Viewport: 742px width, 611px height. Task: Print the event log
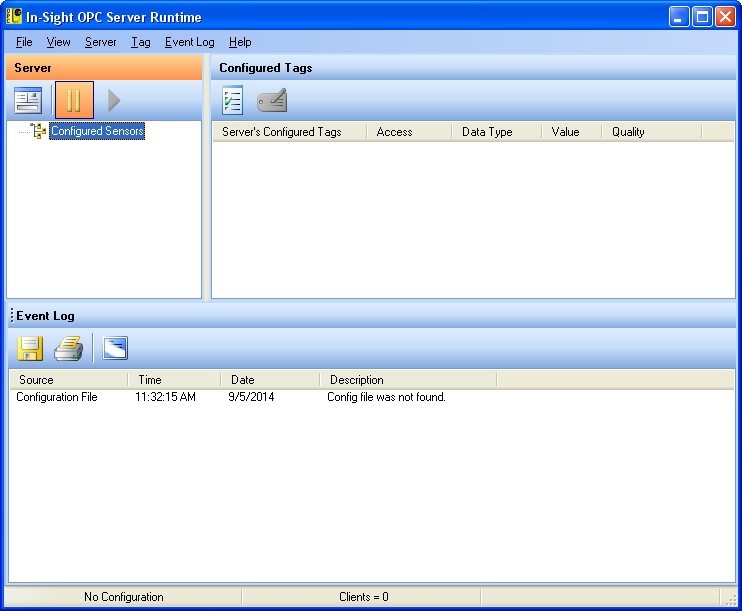click(x=69, y=349)
